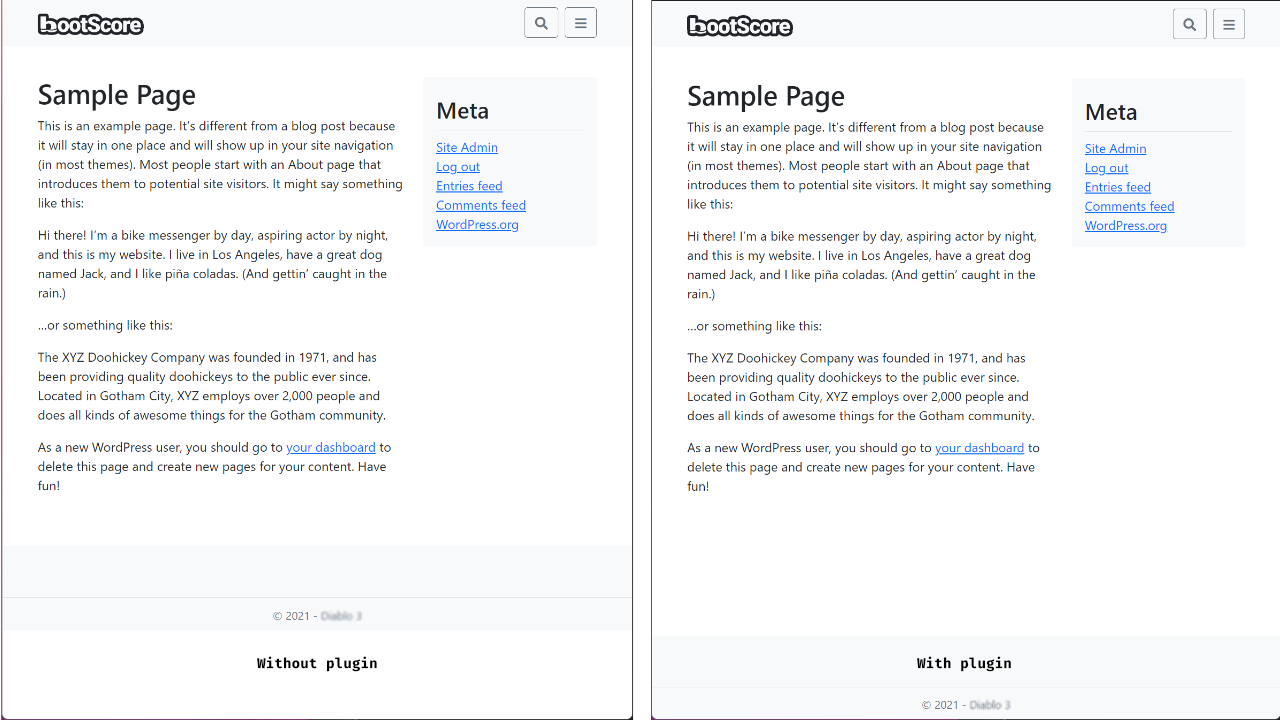Open the search in the Without plugin panel
The image size is (1280, 720).
coord(541,22)
